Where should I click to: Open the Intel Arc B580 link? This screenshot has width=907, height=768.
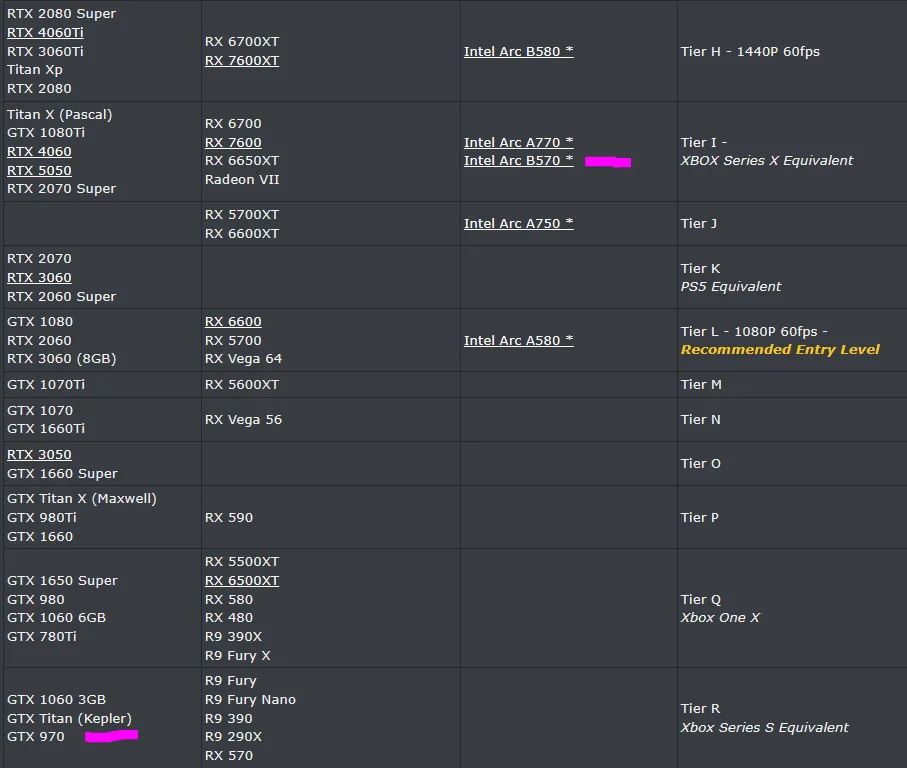(518, 51)
